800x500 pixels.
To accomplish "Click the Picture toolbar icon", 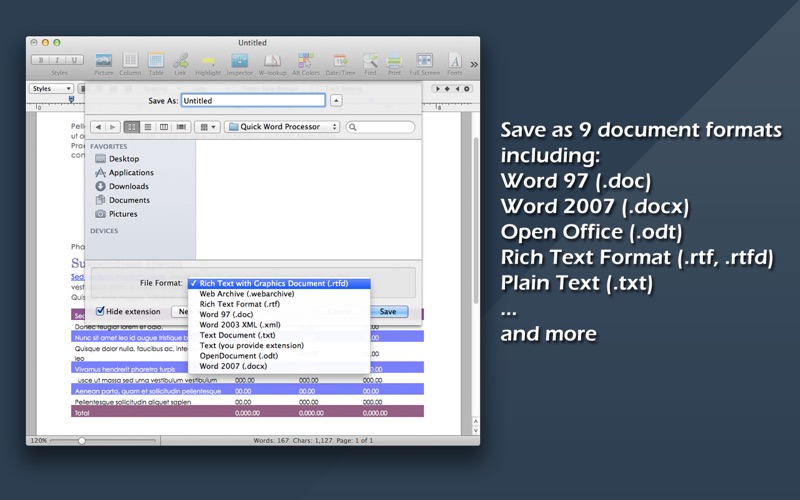I will coord(104,60).
